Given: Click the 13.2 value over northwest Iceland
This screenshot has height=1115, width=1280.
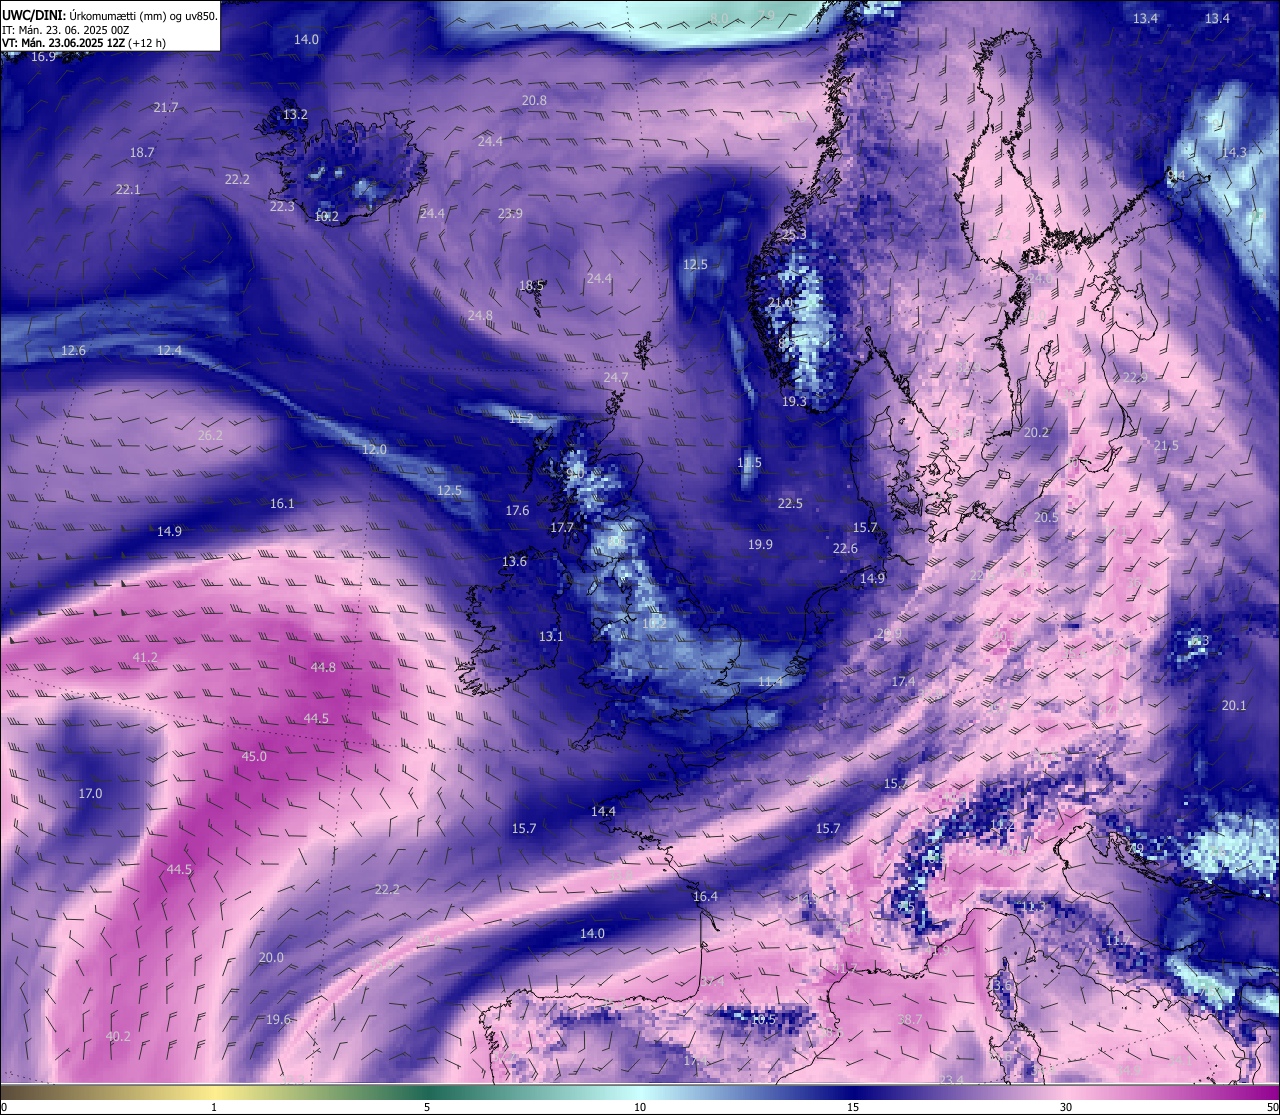Looking at the screenshot, I should (295, 114).
